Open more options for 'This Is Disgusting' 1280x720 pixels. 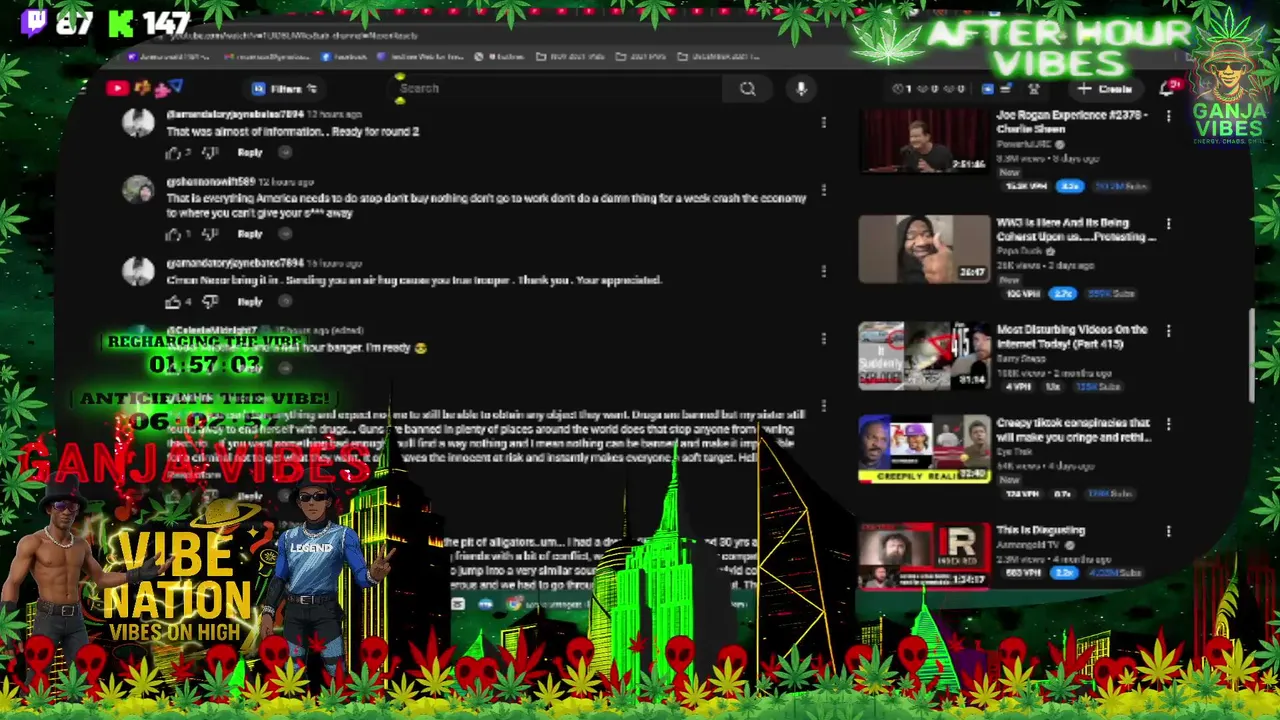click(1168, 531)
